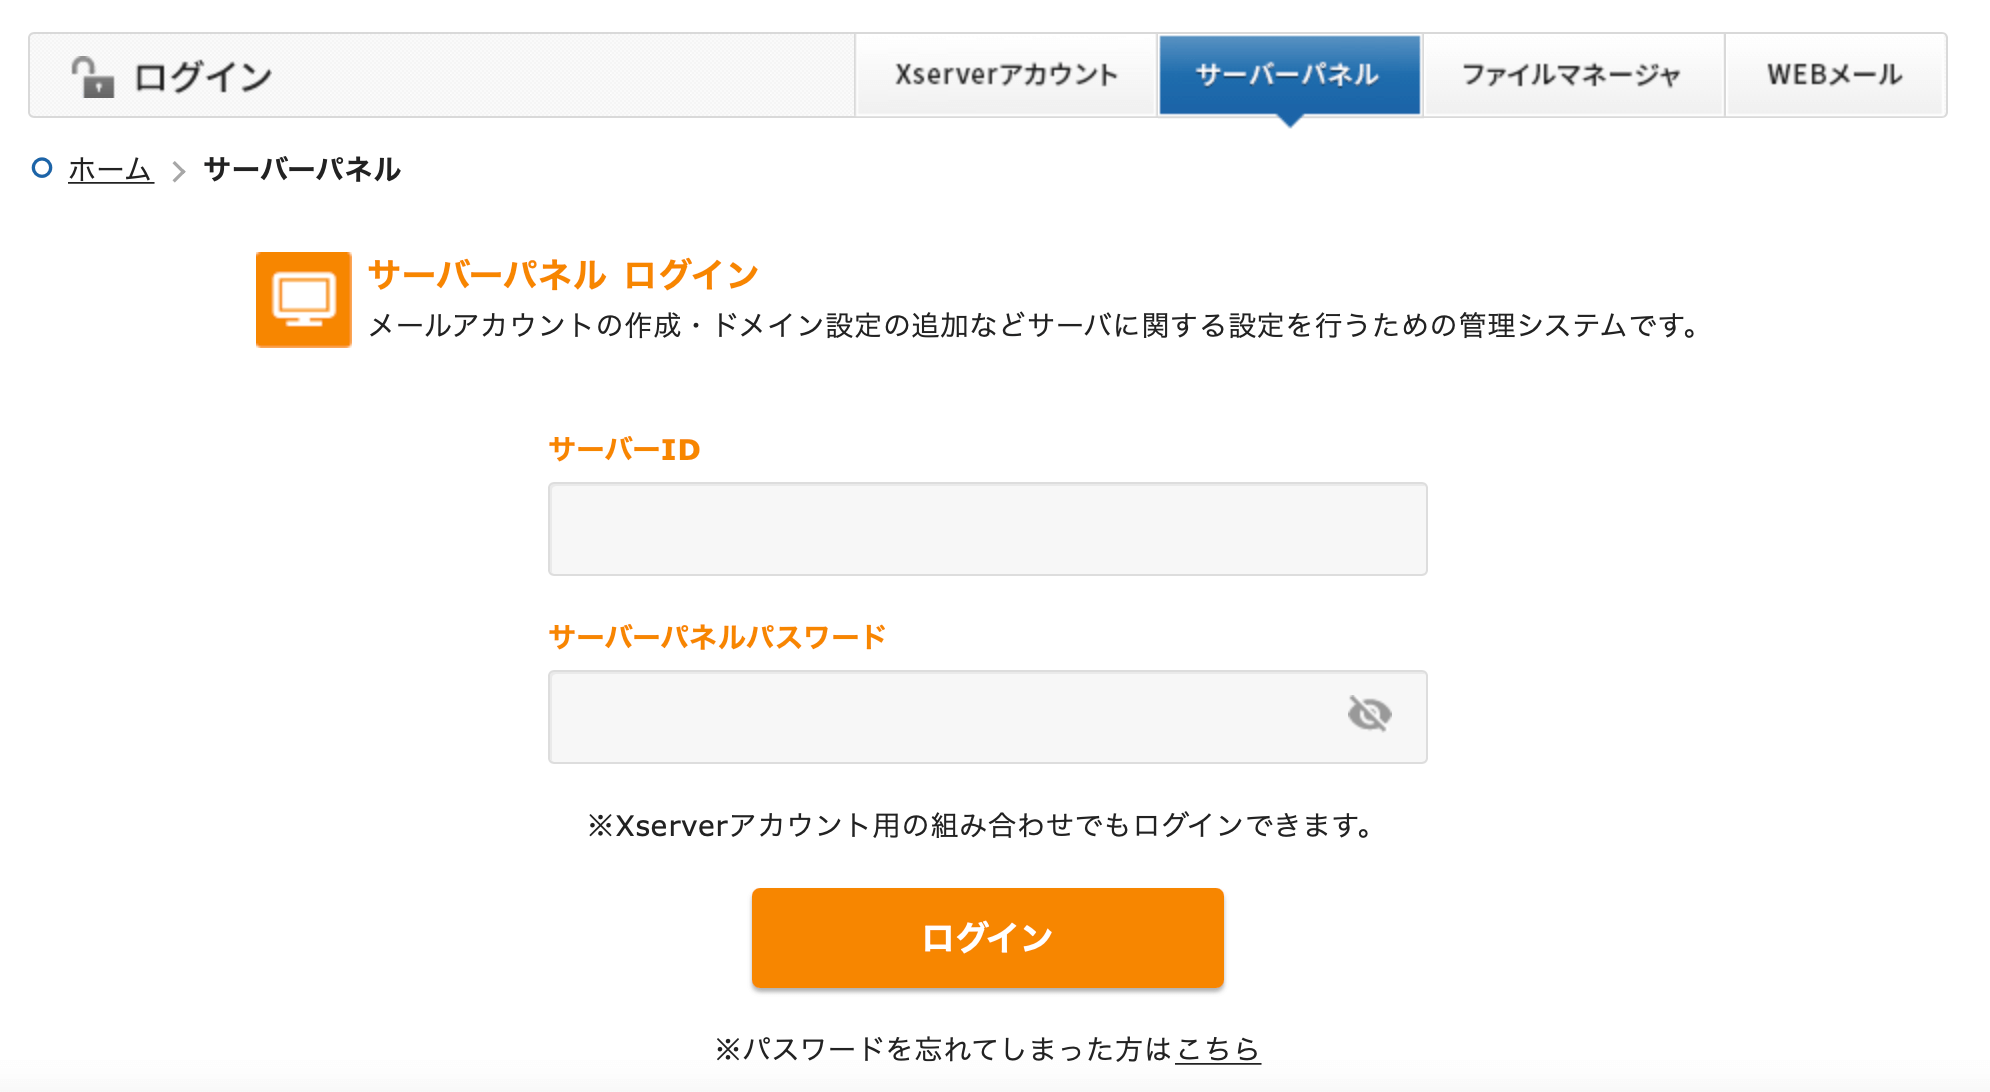This screenshot has width=1990, height=1092.
Task: Click the orange monitor server panel icon
Action: 303,300
